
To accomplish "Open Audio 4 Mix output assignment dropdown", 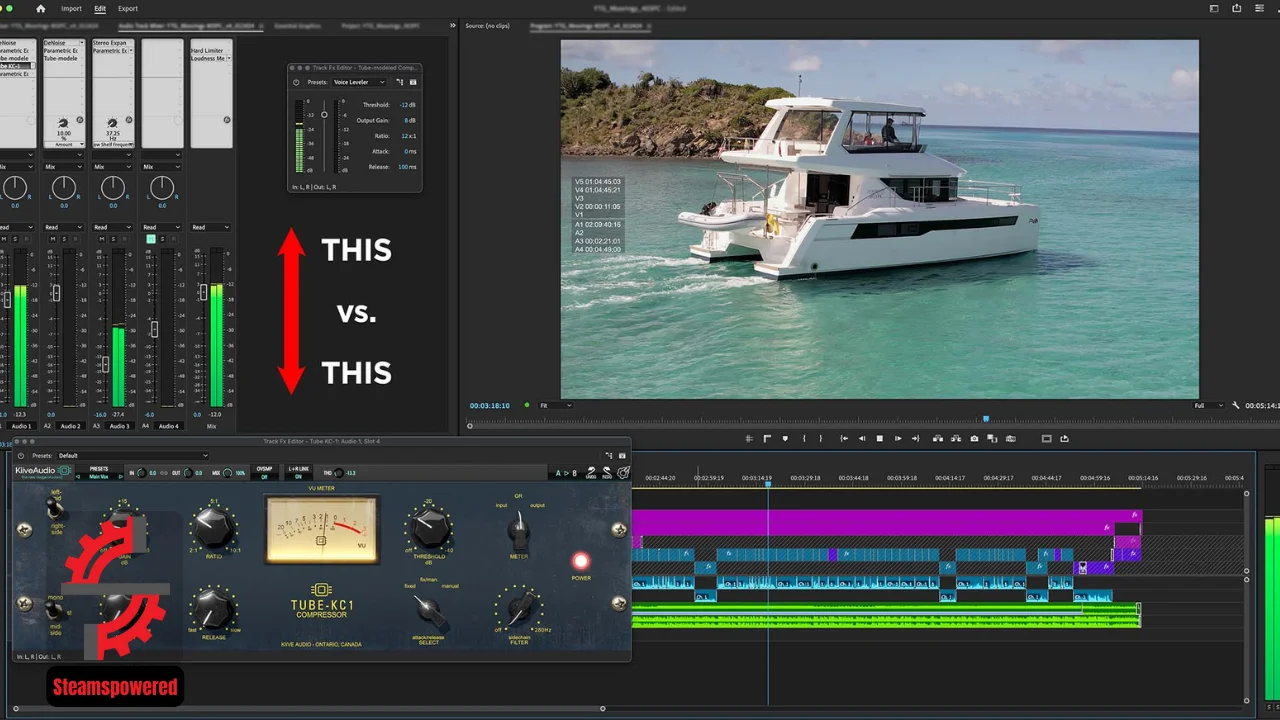I will click(x=162, y=167).
